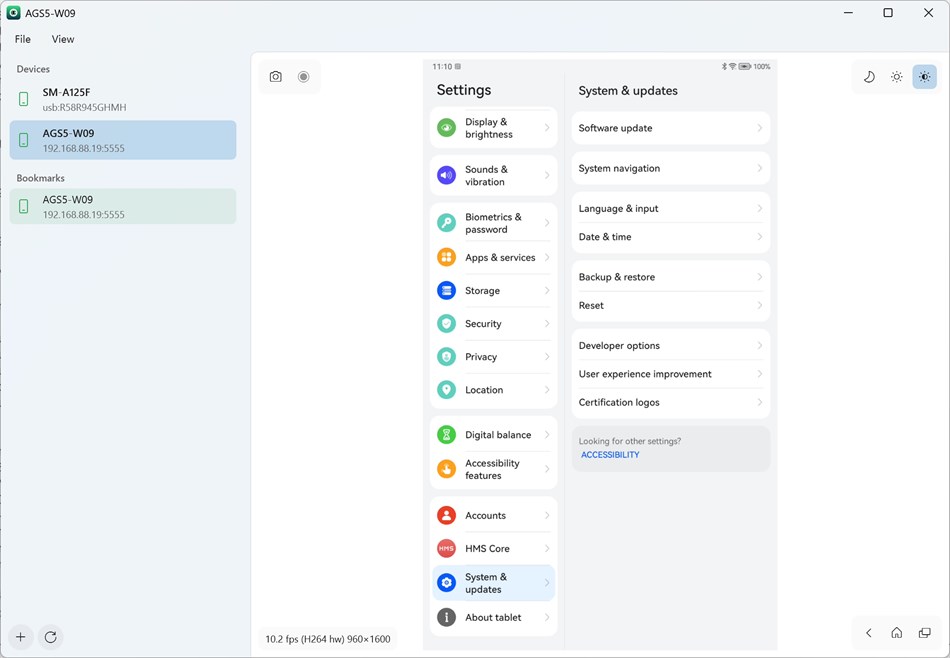The image size is (950, 658).
Task: Click chevron next to About tablet
Action: point(547,617)
